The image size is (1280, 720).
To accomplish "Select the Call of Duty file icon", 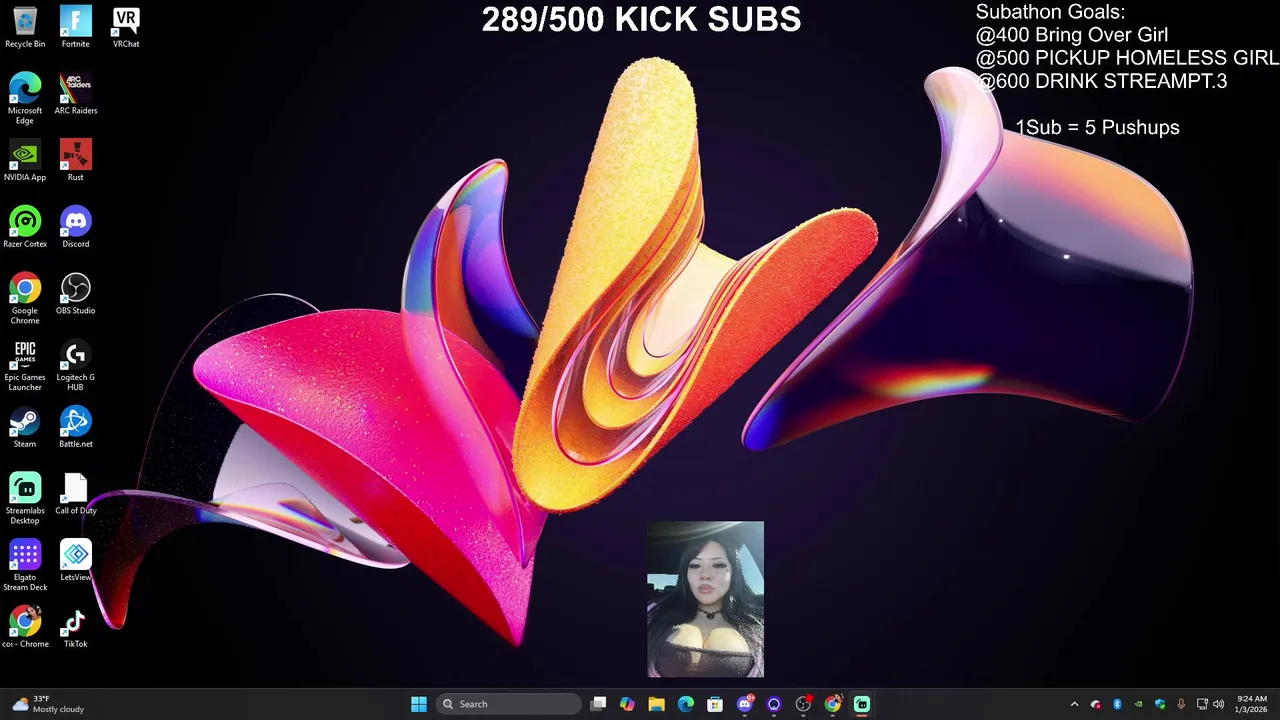I will coord(76,493).
